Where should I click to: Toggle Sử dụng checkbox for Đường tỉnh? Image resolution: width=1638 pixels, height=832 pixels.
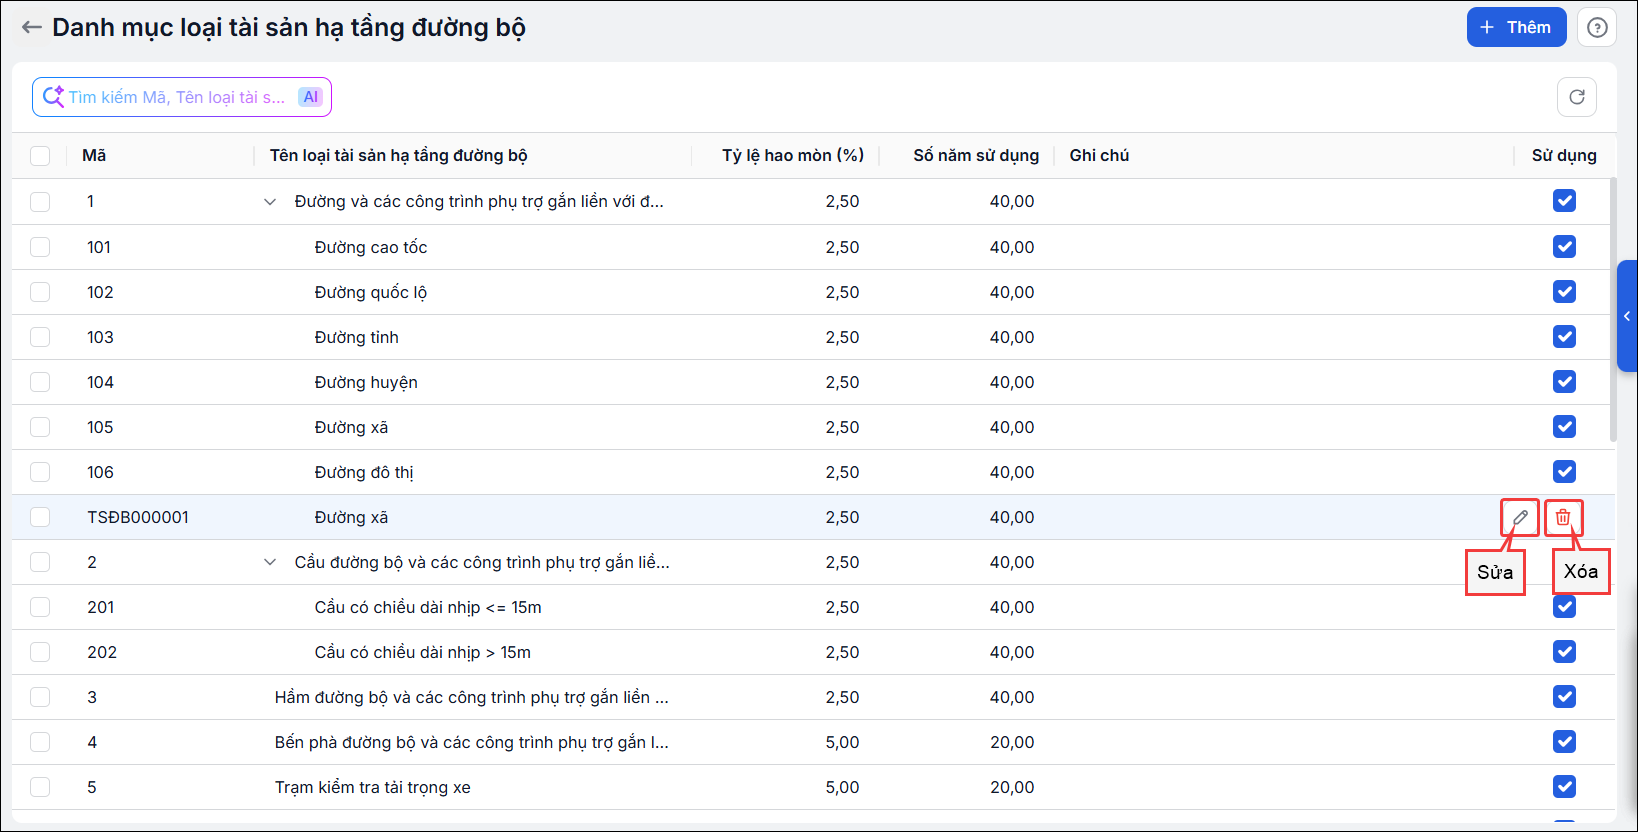pos(1564,336)
